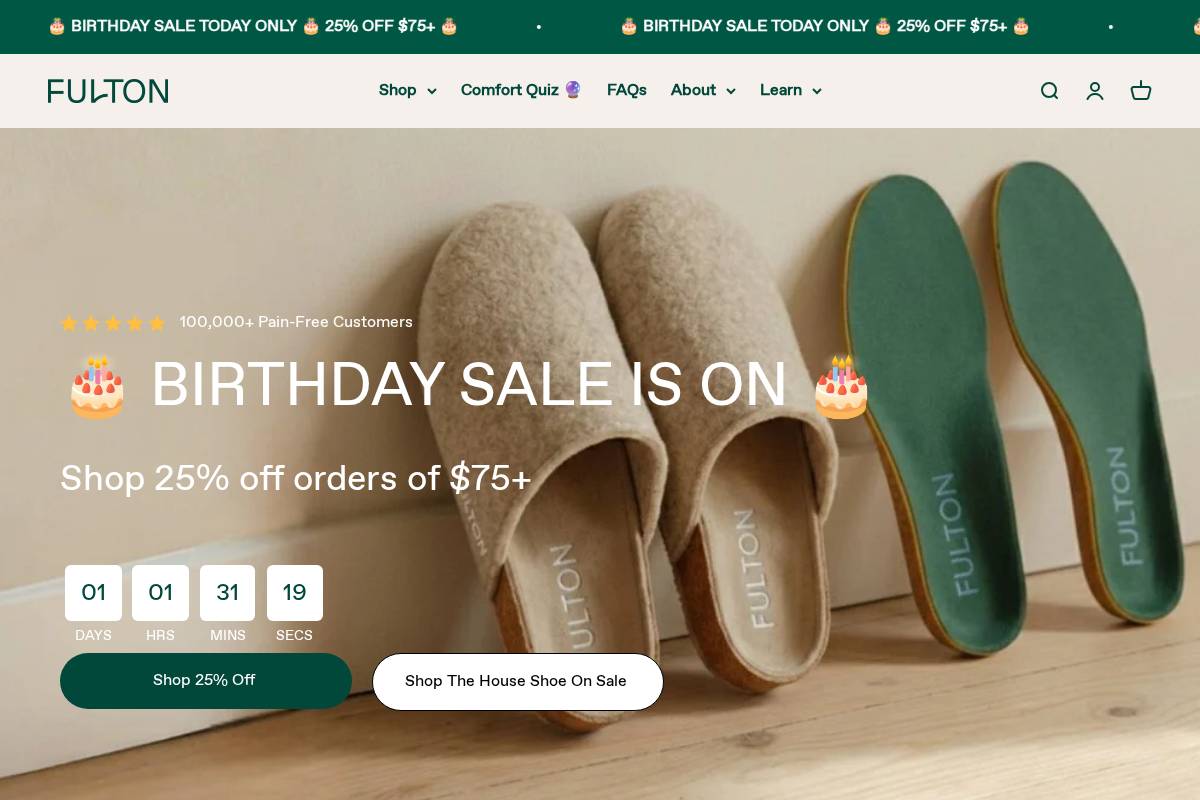Click the five-star rating icons
This screenshot has width=1200, height=800.
[113, 323]
